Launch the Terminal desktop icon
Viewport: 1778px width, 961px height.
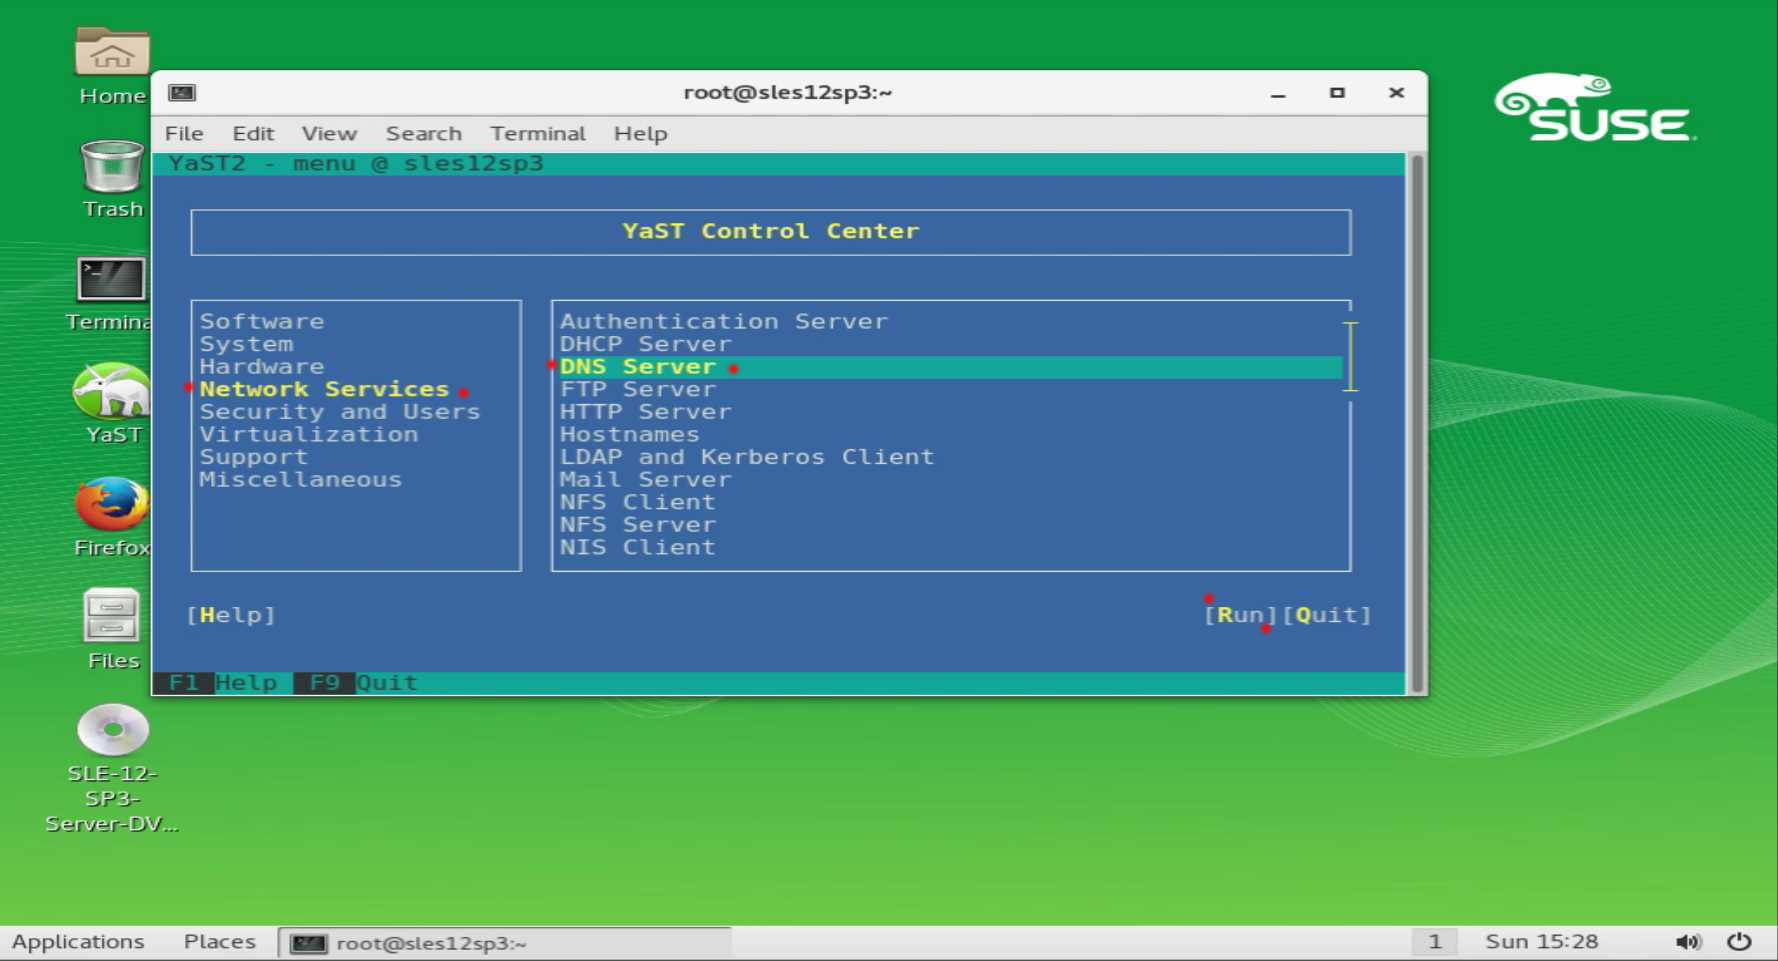point(112,279)
